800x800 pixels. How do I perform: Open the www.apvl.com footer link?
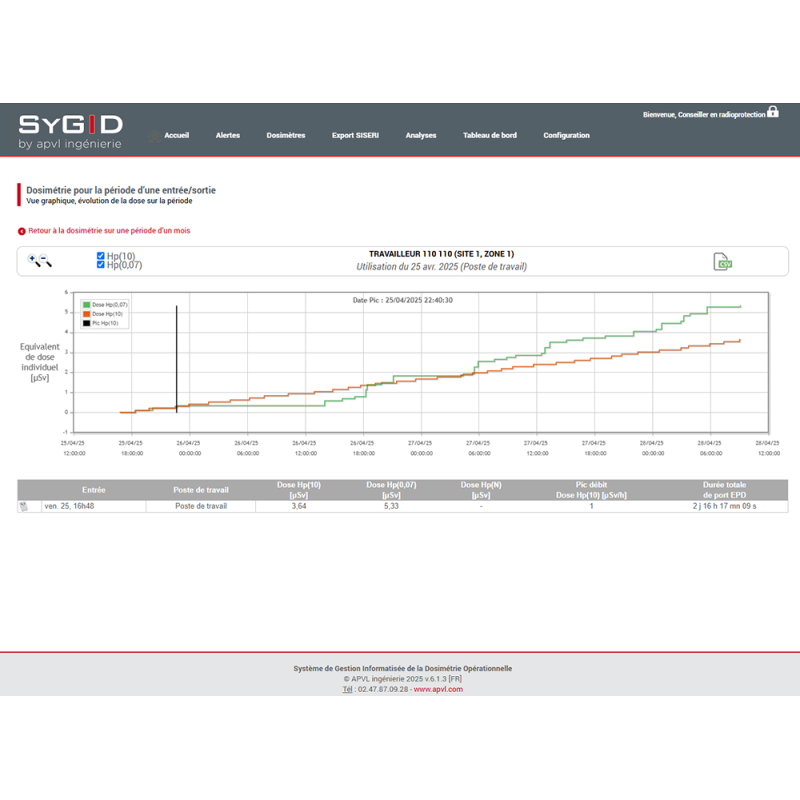pyautogui.click(x=438, y=689)
